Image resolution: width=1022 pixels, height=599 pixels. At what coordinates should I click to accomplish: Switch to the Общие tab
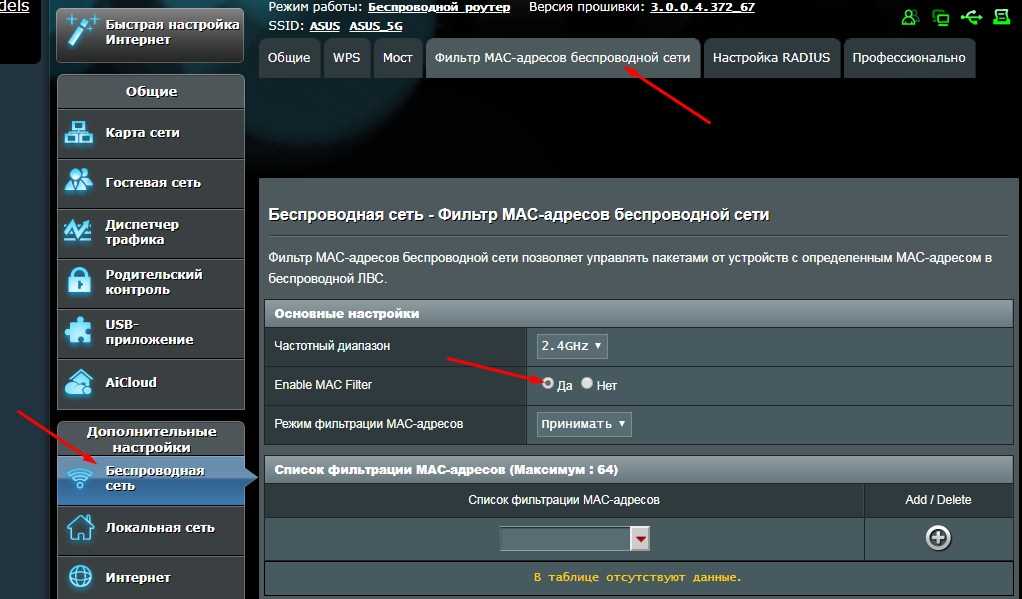tap(289, 58)
